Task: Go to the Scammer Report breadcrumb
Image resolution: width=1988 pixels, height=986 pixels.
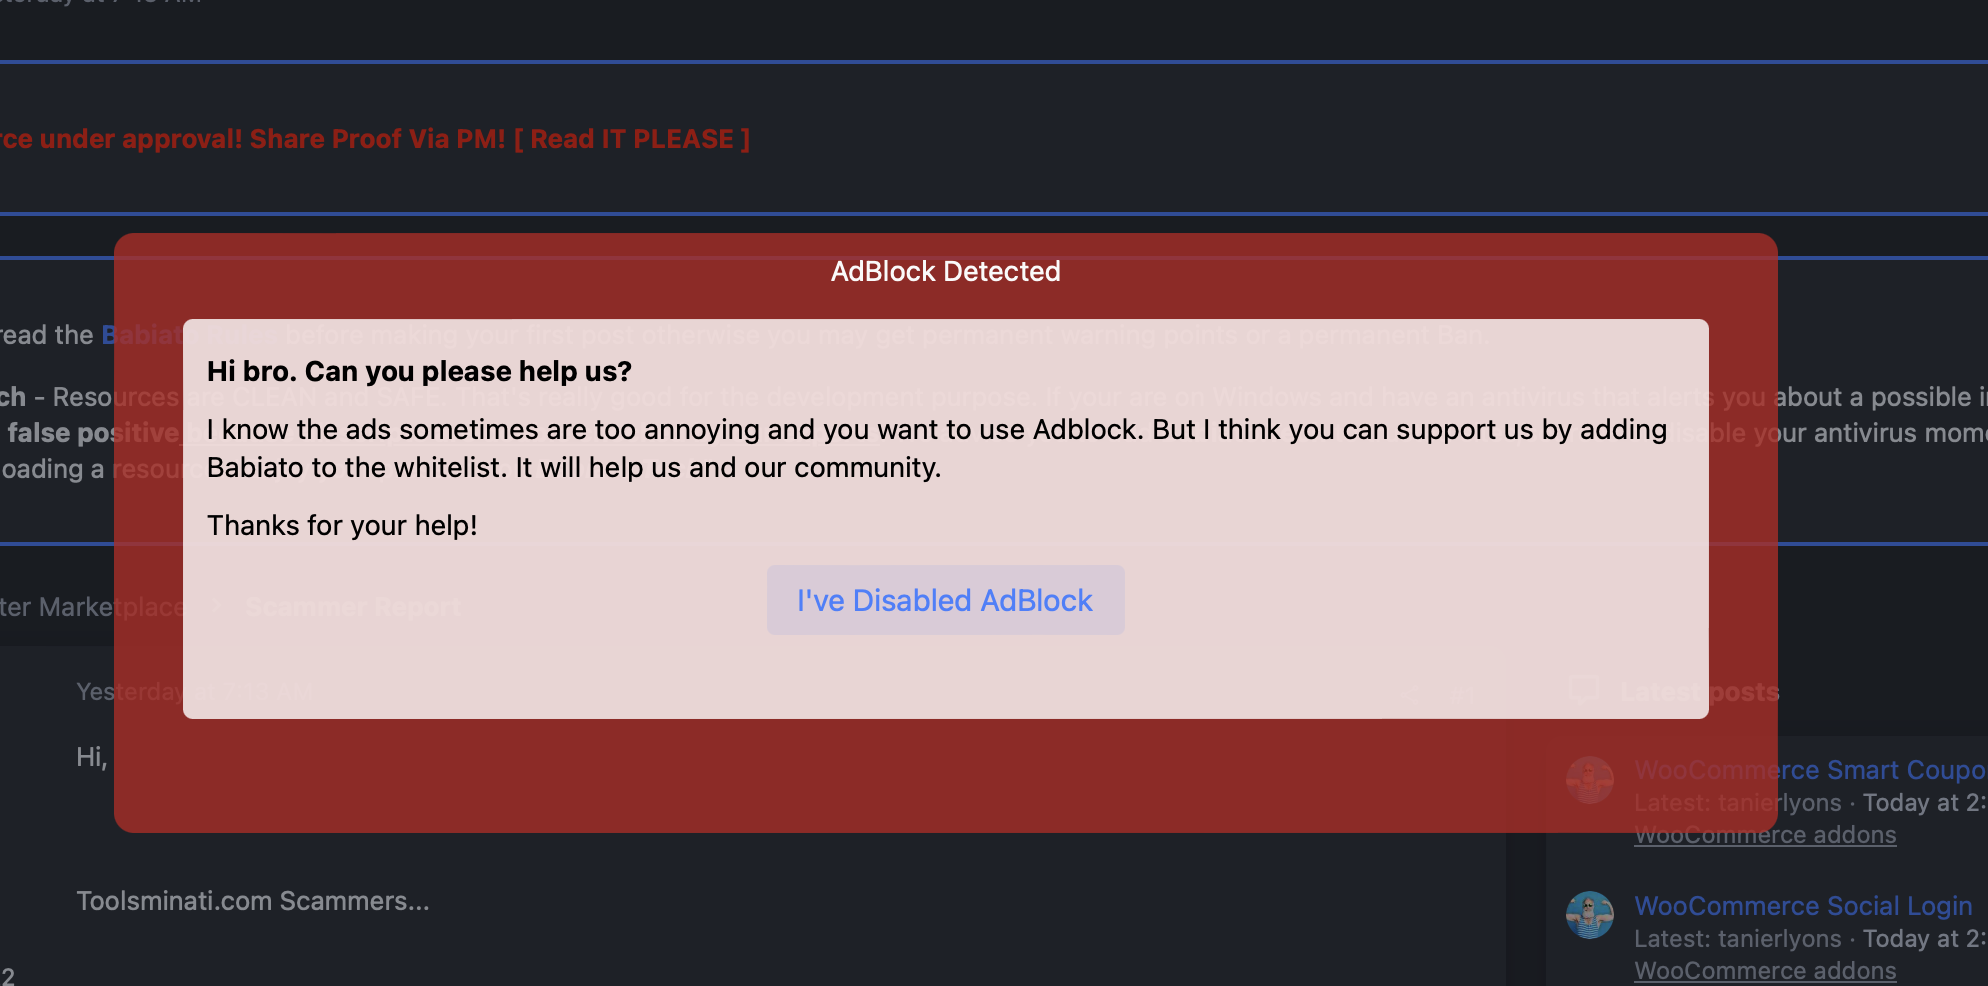Action: pyautogui.click(x=353, y=607)
